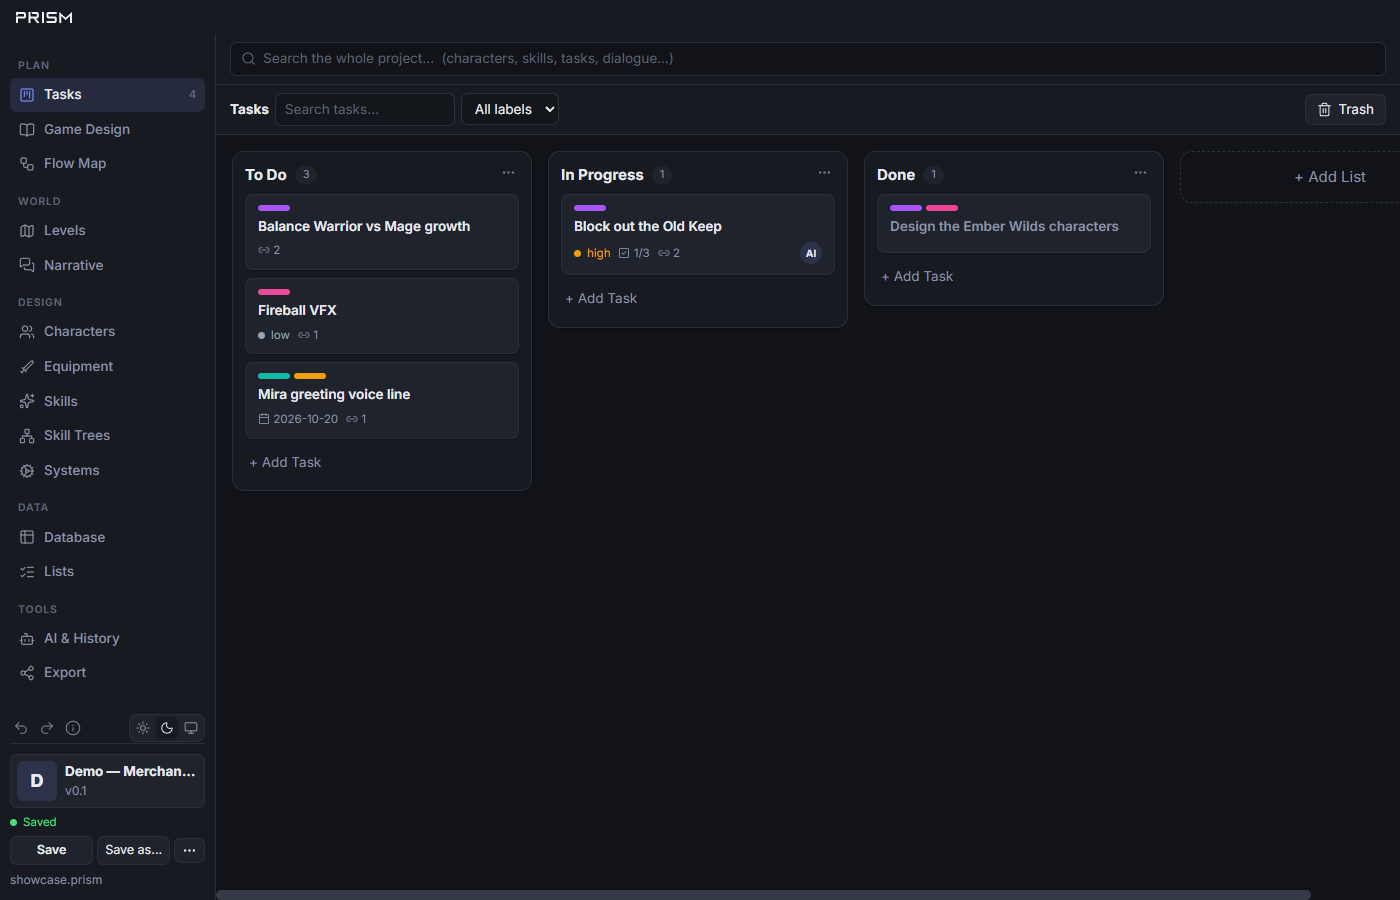Open Mira greeting voice line card
The image size is (1400, 900).
[382, 400]
